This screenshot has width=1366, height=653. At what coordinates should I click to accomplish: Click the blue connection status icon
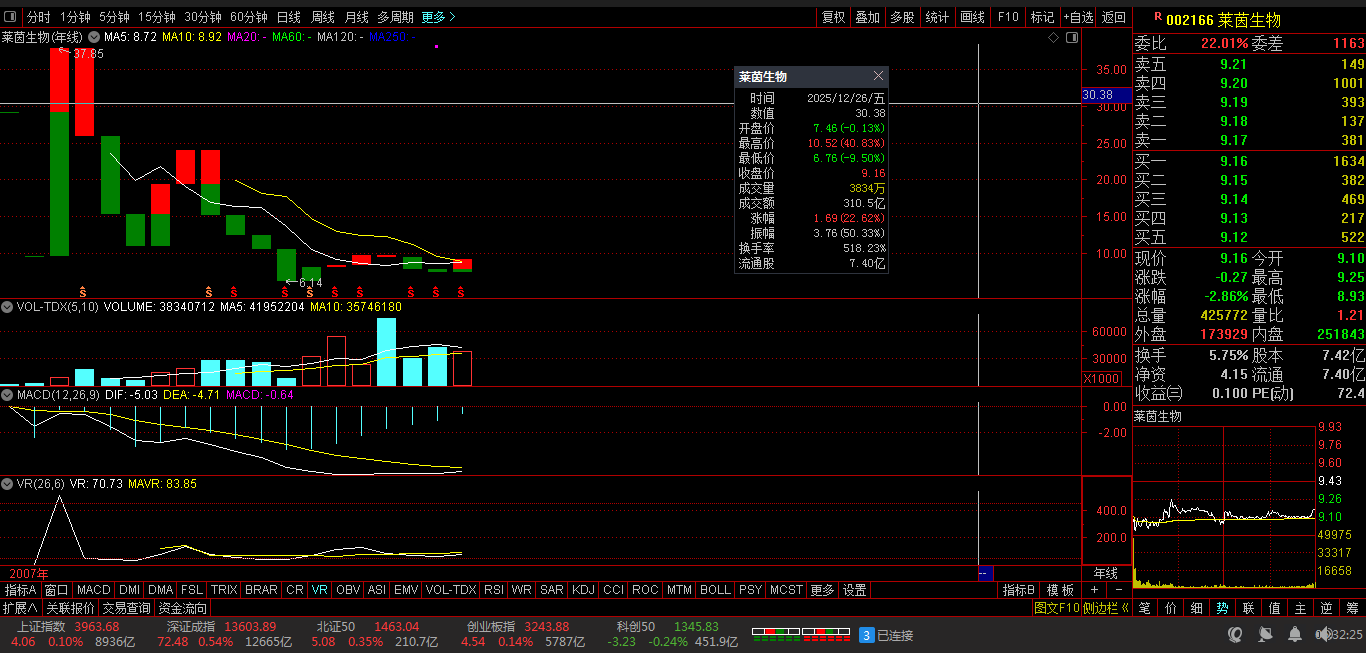(867, 635)
